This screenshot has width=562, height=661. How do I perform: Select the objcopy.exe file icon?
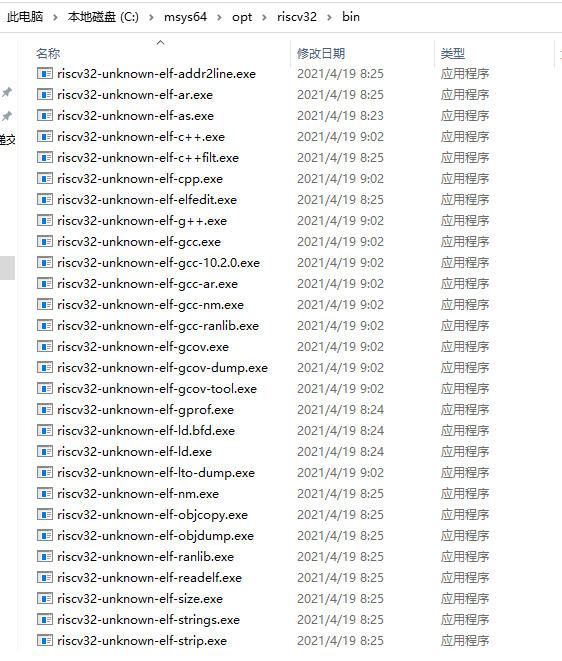(45, 514)
